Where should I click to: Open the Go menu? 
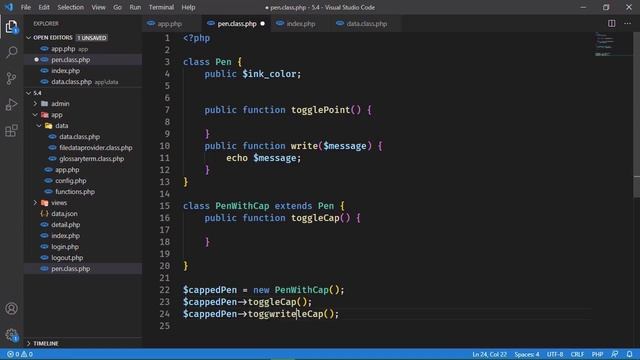(117, 7)
